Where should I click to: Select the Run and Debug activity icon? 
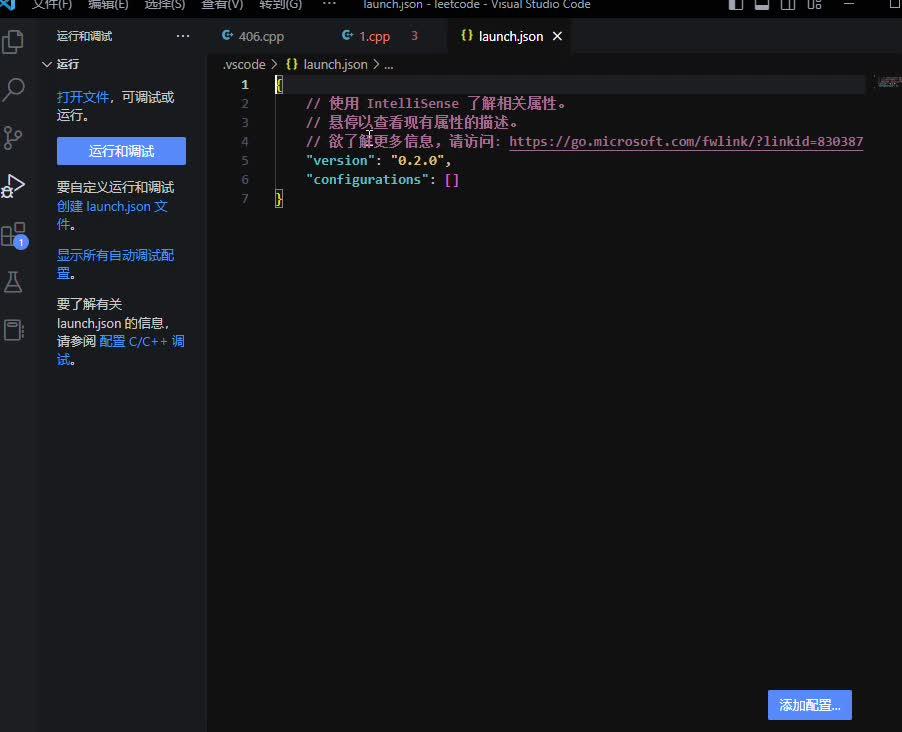click(x=13, y=186)
